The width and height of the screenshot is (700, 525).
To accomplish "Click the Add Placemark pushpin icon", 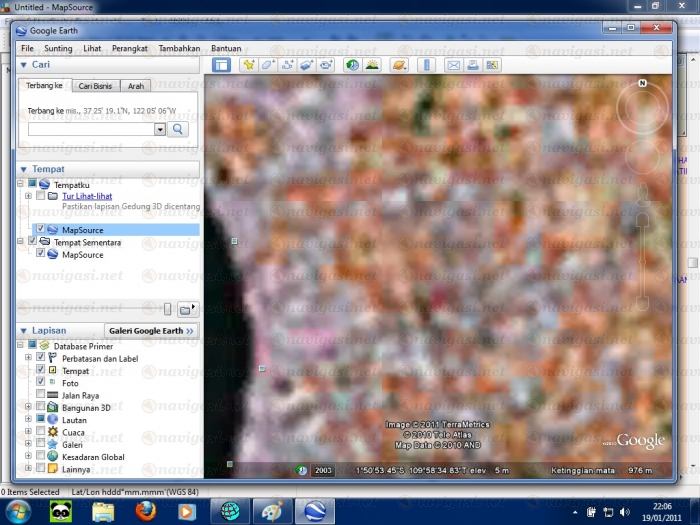I will point(245,65).
